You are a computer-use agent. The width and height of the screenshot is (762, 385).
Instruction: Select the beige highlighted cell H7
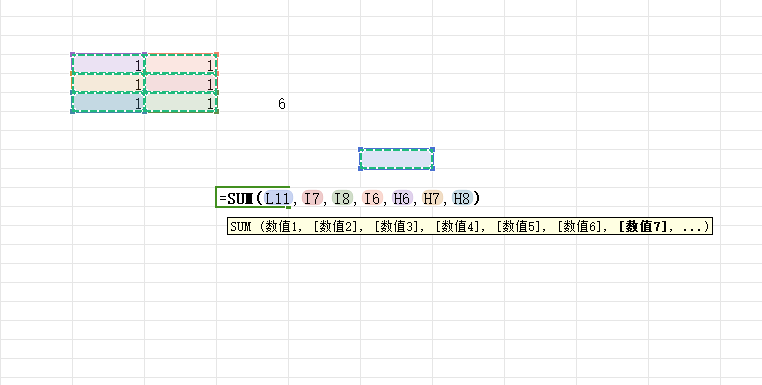tap(108, 83)
